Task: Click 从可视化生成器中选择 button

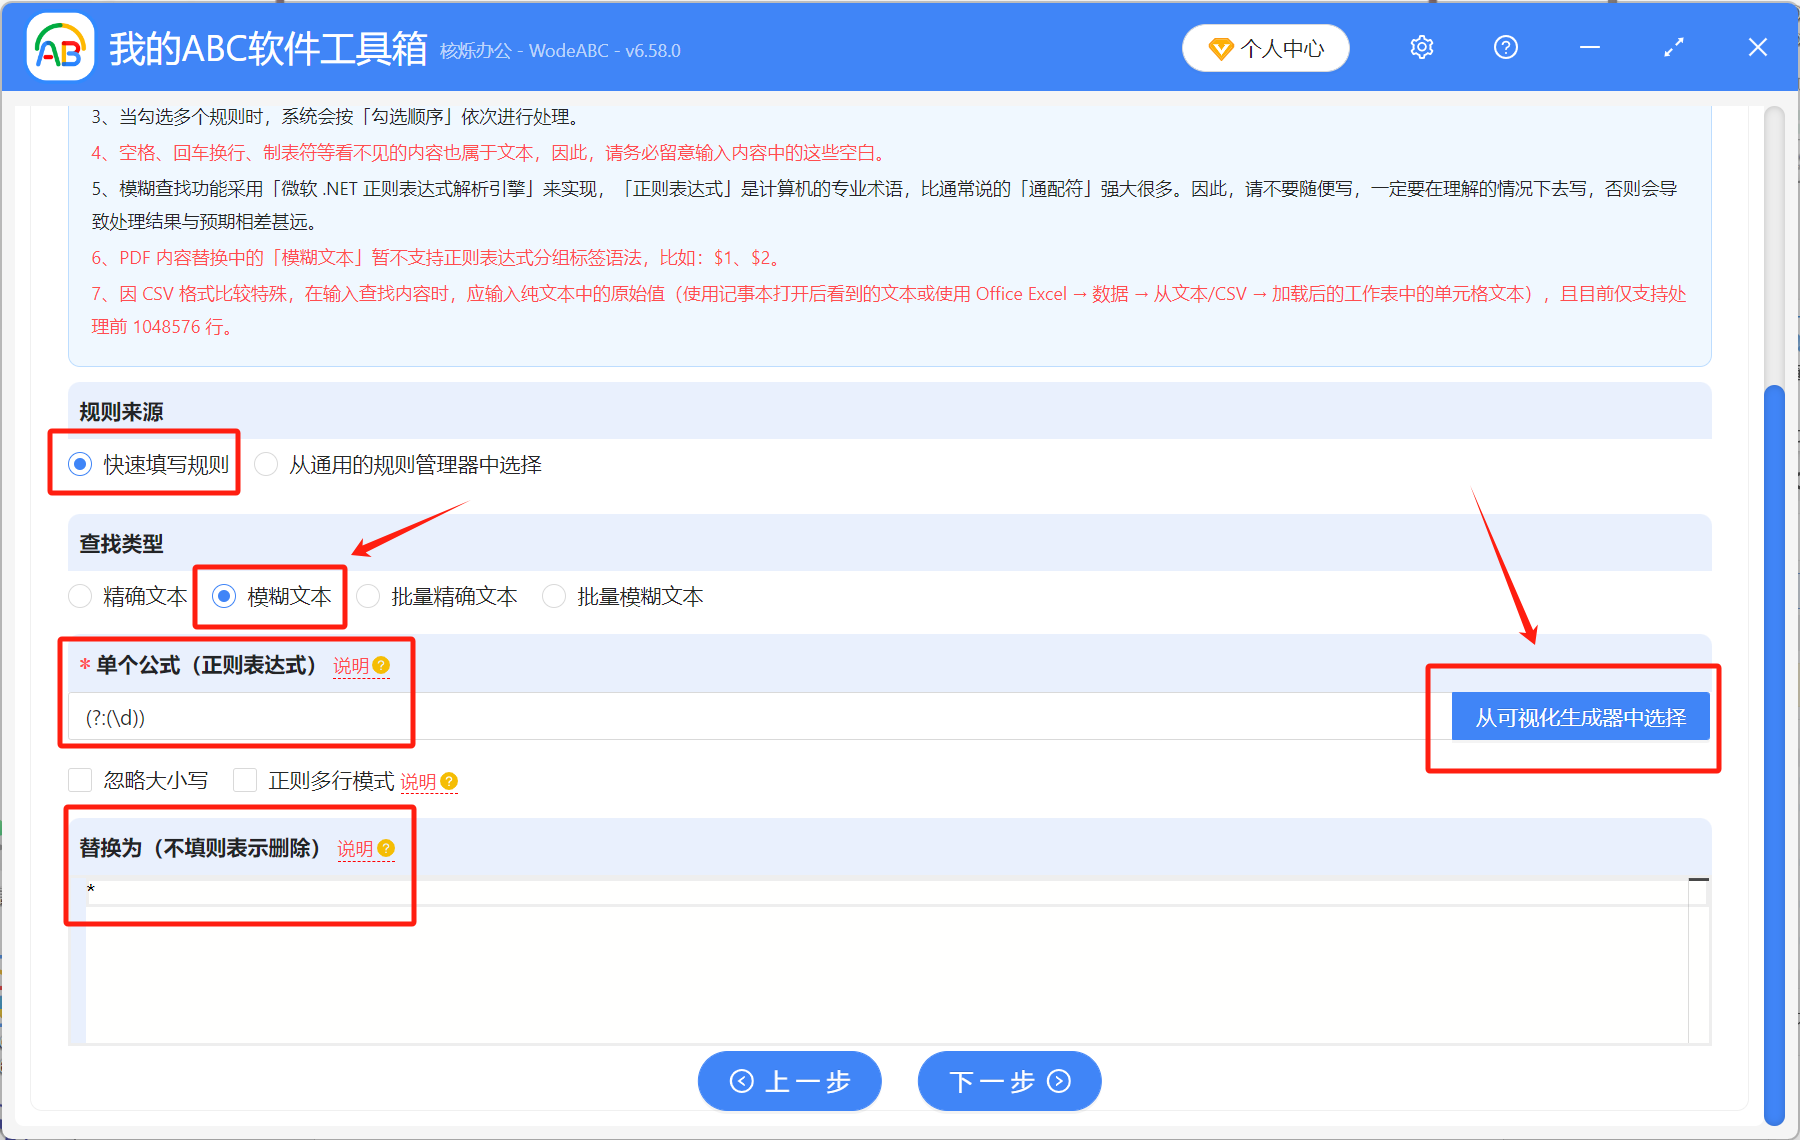Action: (x=1580, y=717)
